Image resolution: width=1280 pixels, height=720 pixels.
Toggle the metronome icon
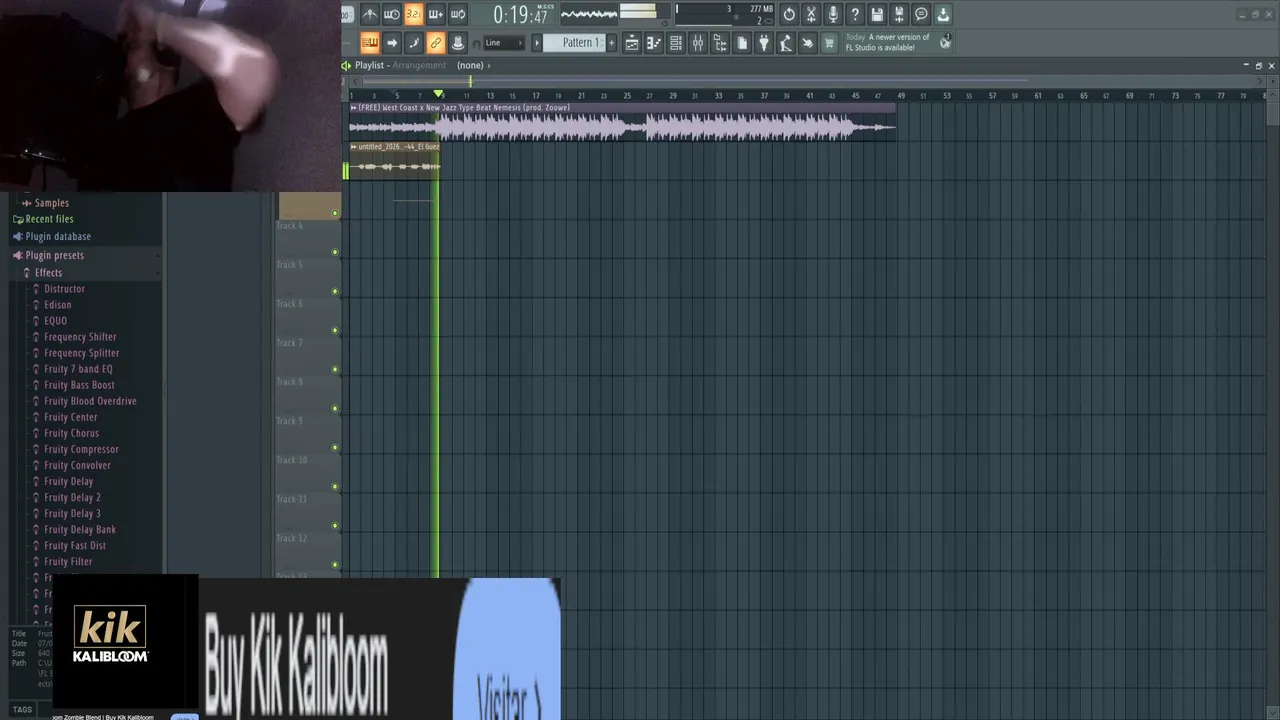(369, 14)
